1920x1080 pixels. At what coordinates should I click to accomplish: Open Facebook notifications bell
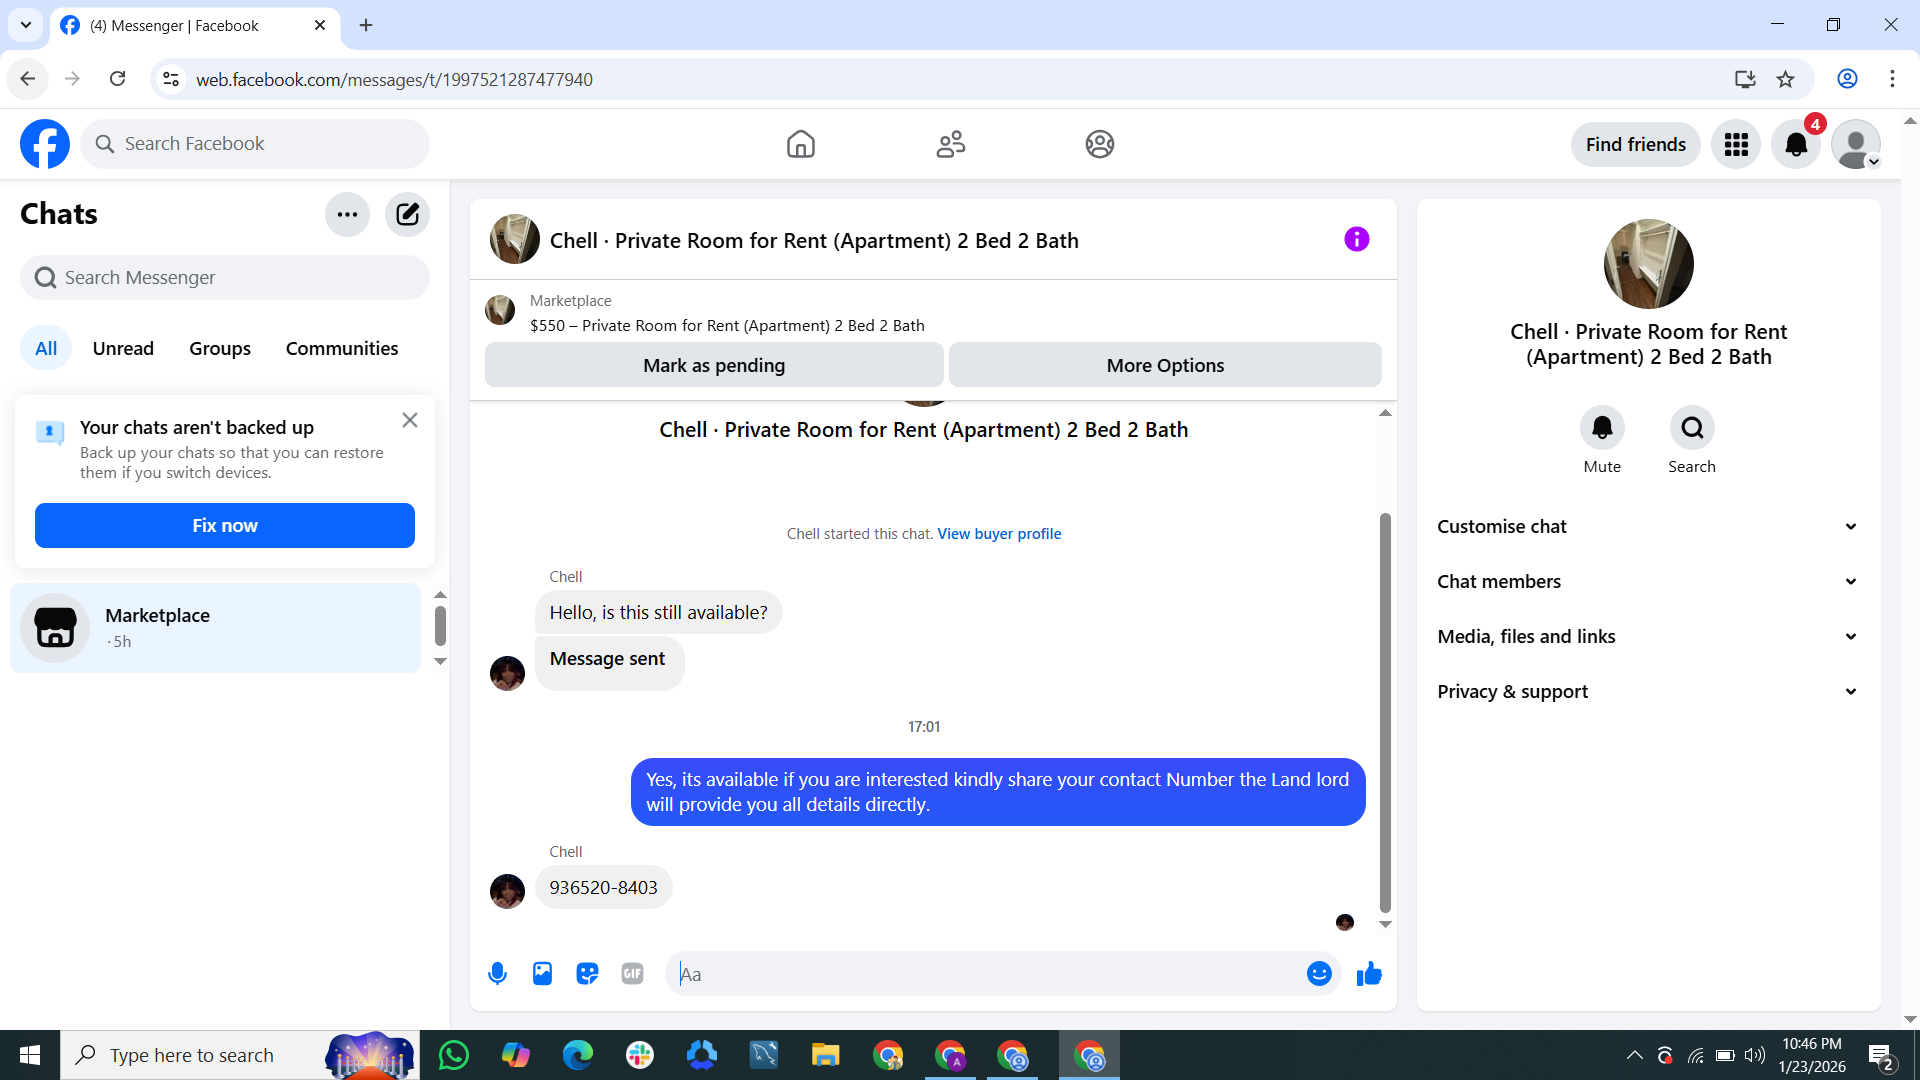coord(1796,144)
